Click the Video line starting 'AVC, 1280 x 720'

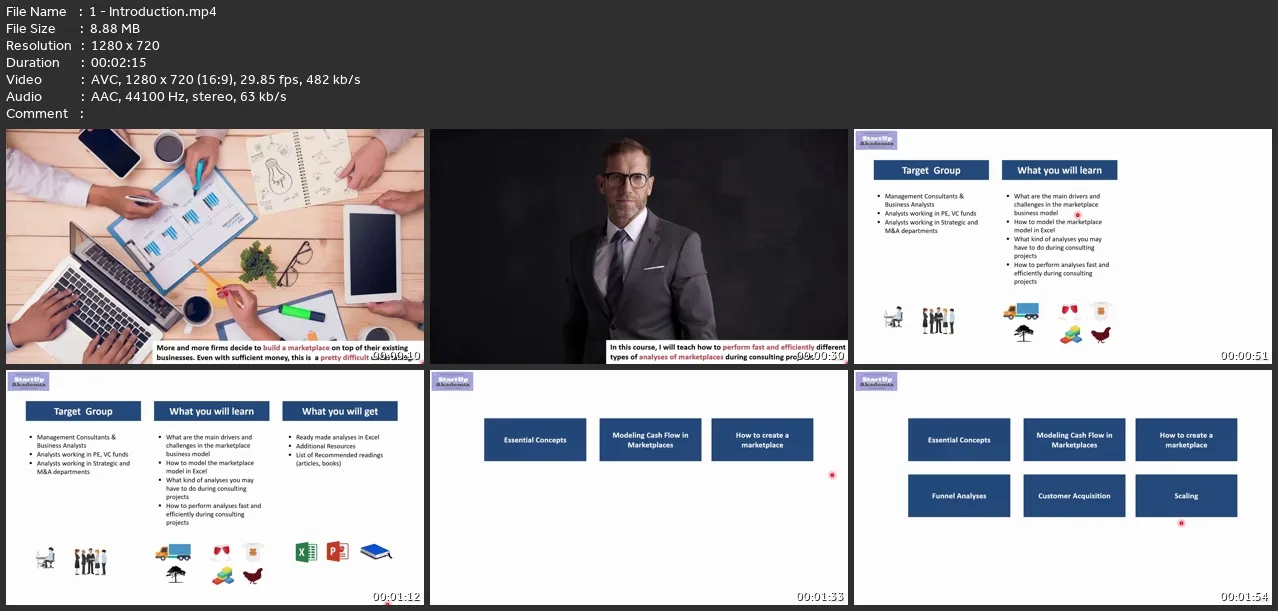pyautogui.click(x=225, y=80)
